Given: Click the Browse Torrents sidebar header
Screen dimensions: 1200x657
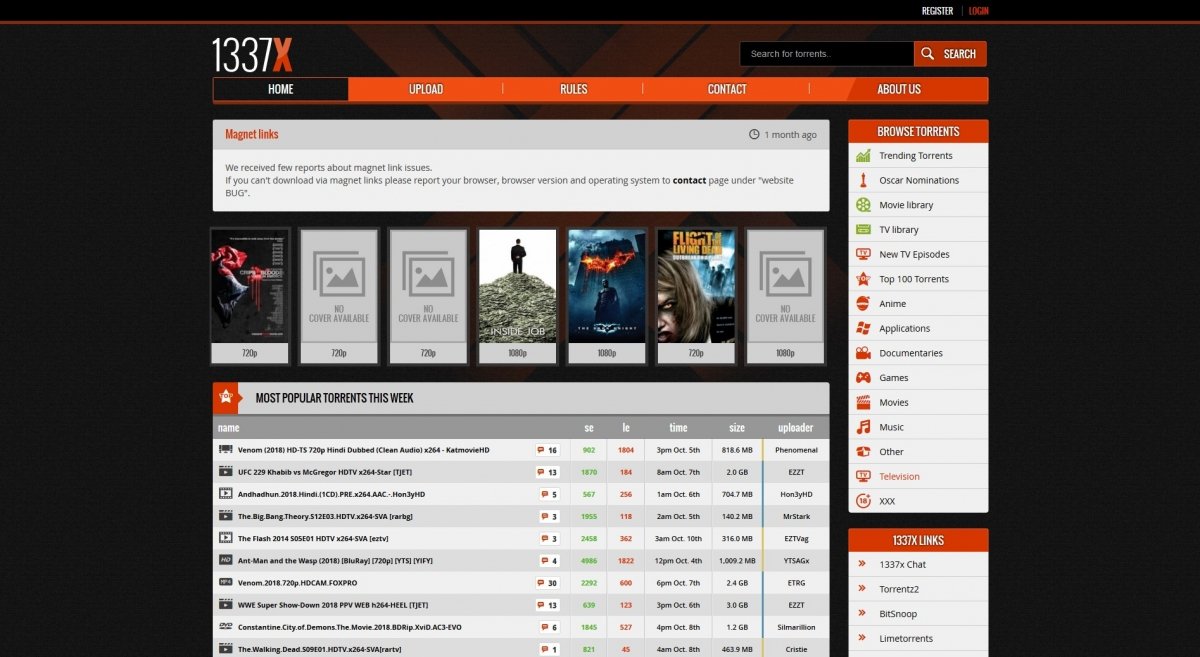Looking at the screenshot, I should [918, 131].
